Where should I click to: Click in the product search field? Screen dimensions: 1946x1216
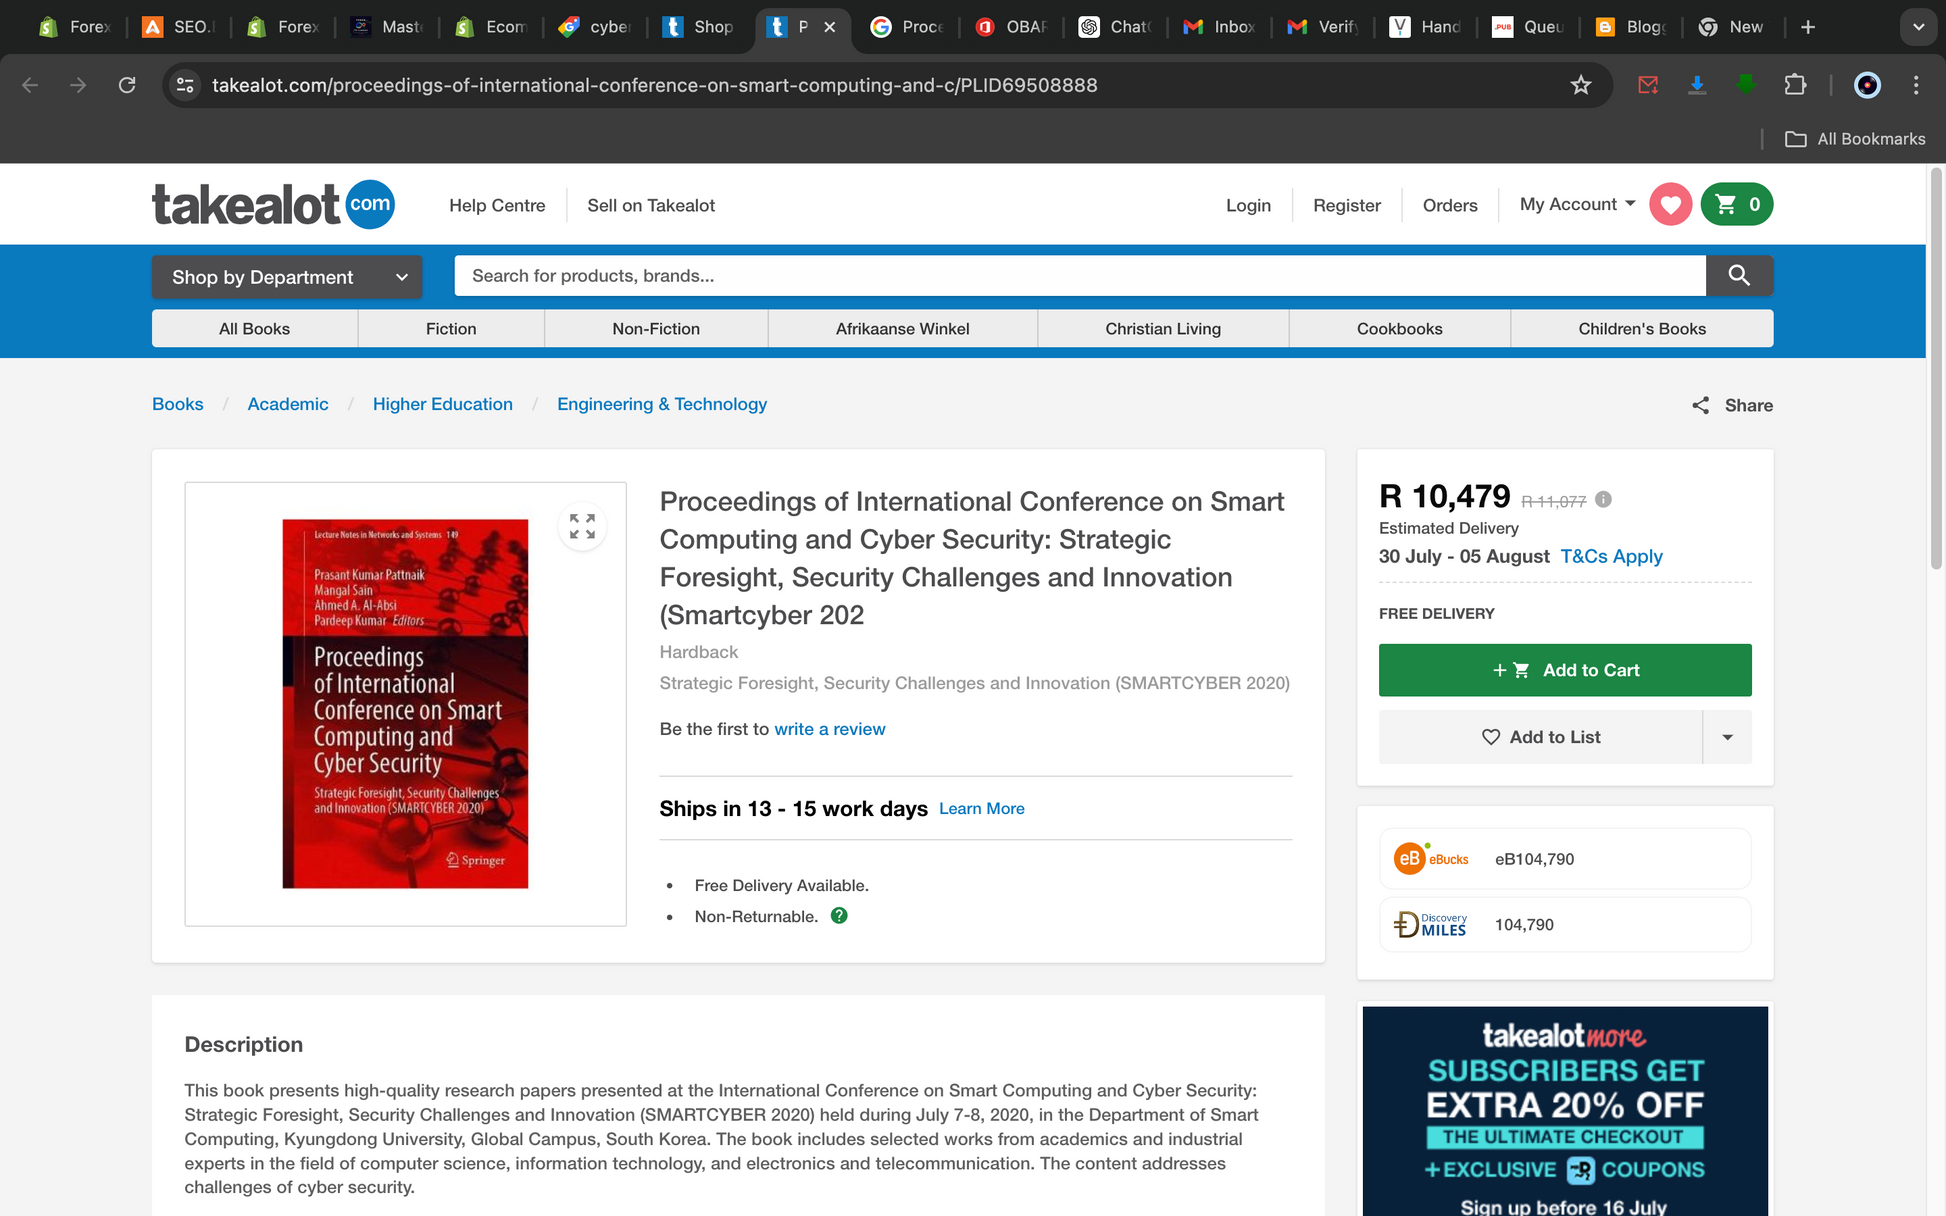click(x=1080, y=275)
